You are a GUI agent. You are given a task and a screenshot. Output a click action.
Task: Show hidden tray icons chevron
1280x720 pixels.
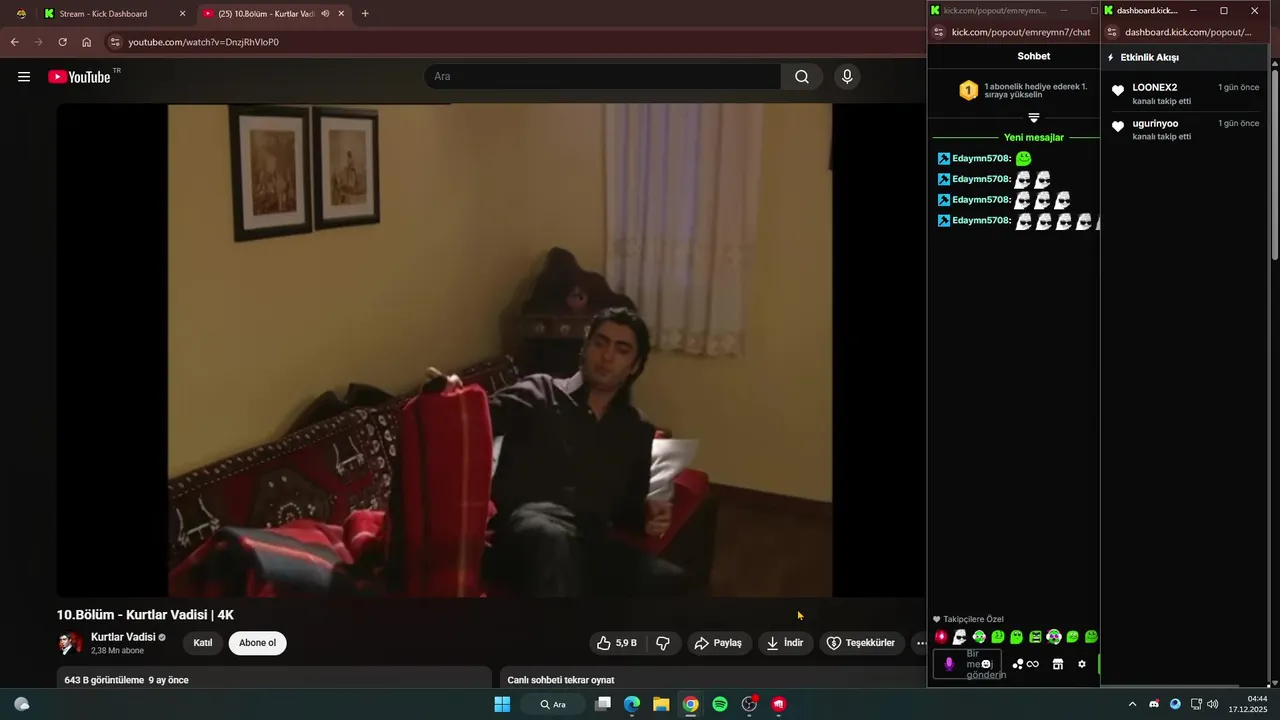coord(1132,704)
